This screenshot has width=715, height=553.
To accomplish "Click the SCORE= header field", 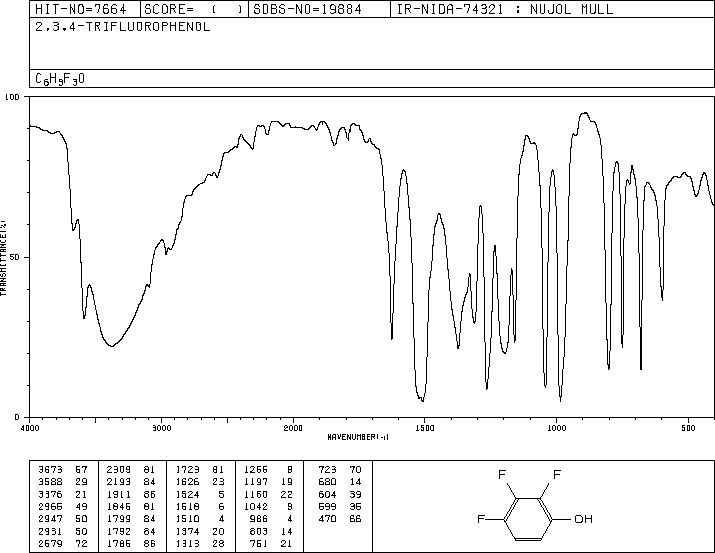I will pyautogui.click(x=194, y=9).
